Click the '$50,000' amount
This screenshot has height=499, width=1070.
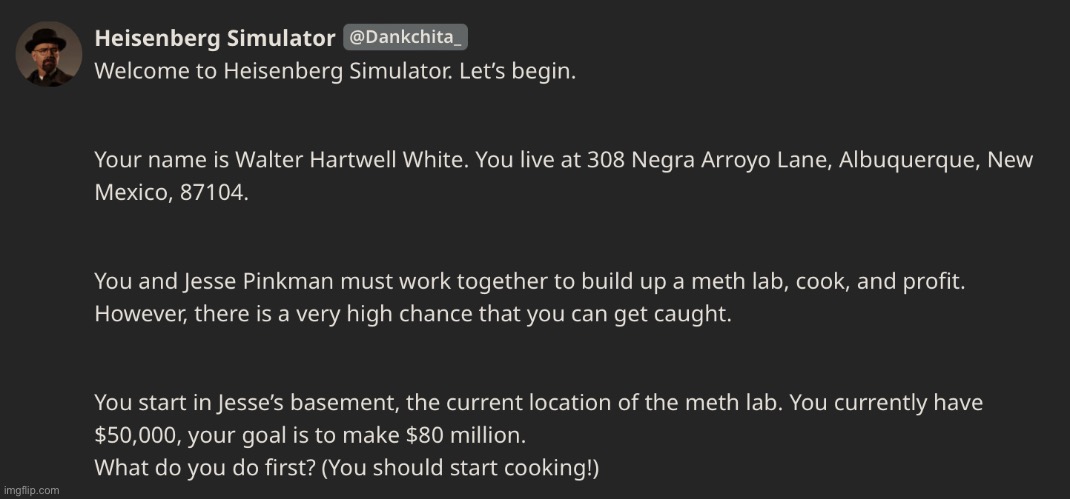click(x=134, y=436)
